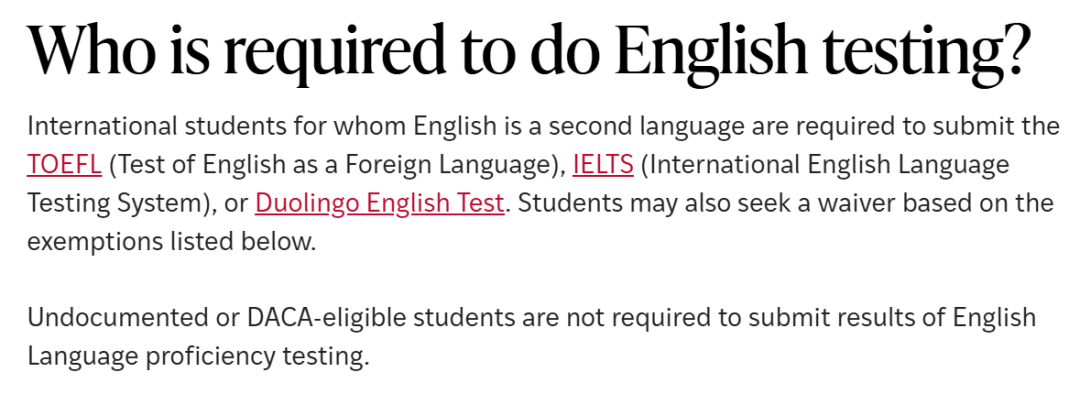The height and width of the screenshot is (394, 1080).
Task: Click the text 'DACA-eligible'
Action: [x=326, y=318]
